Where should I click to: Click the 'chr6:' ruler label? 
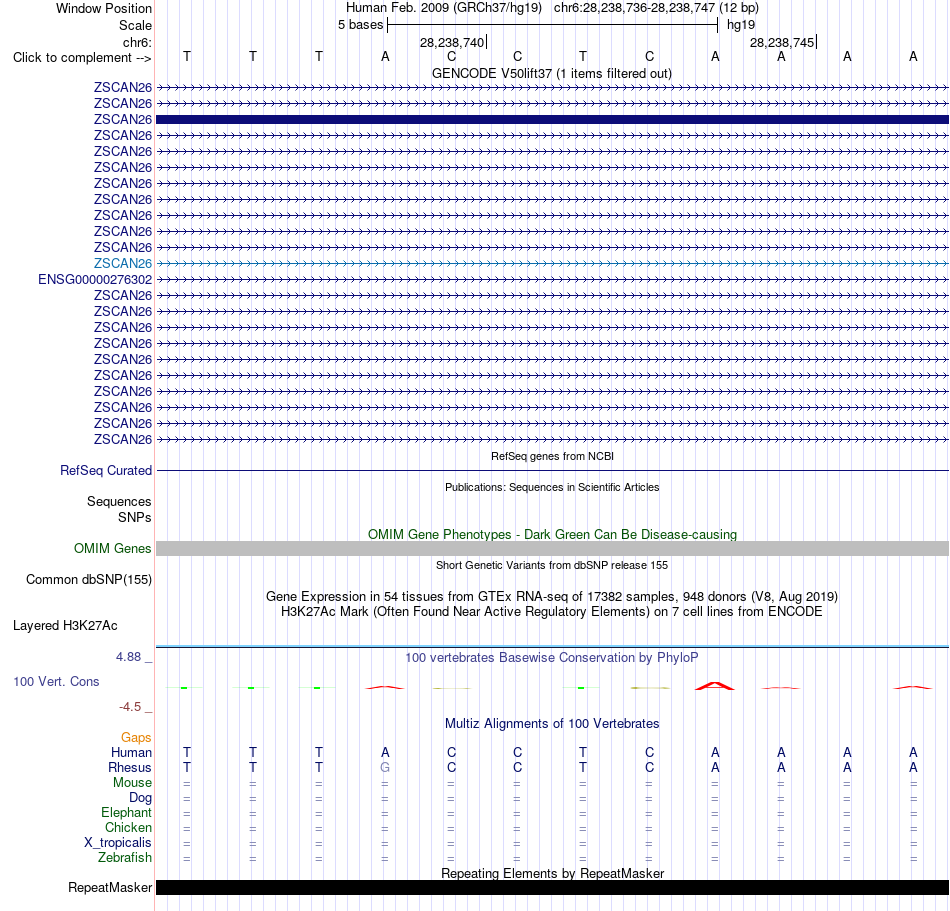click(x=137, y=42)
